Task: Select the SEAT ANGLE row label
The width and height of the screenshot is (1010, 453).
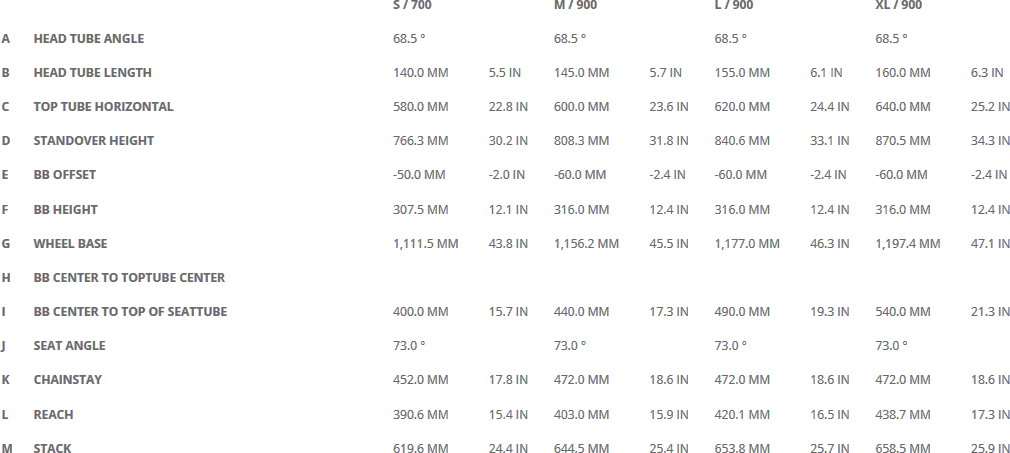Action: point(69,346)
